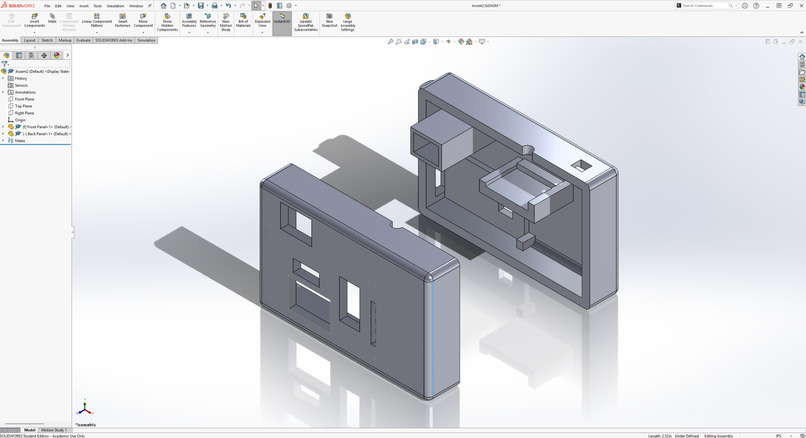The image size is (806, 438).
Task: Click the Insert Components tool
Action: [34, 21]
